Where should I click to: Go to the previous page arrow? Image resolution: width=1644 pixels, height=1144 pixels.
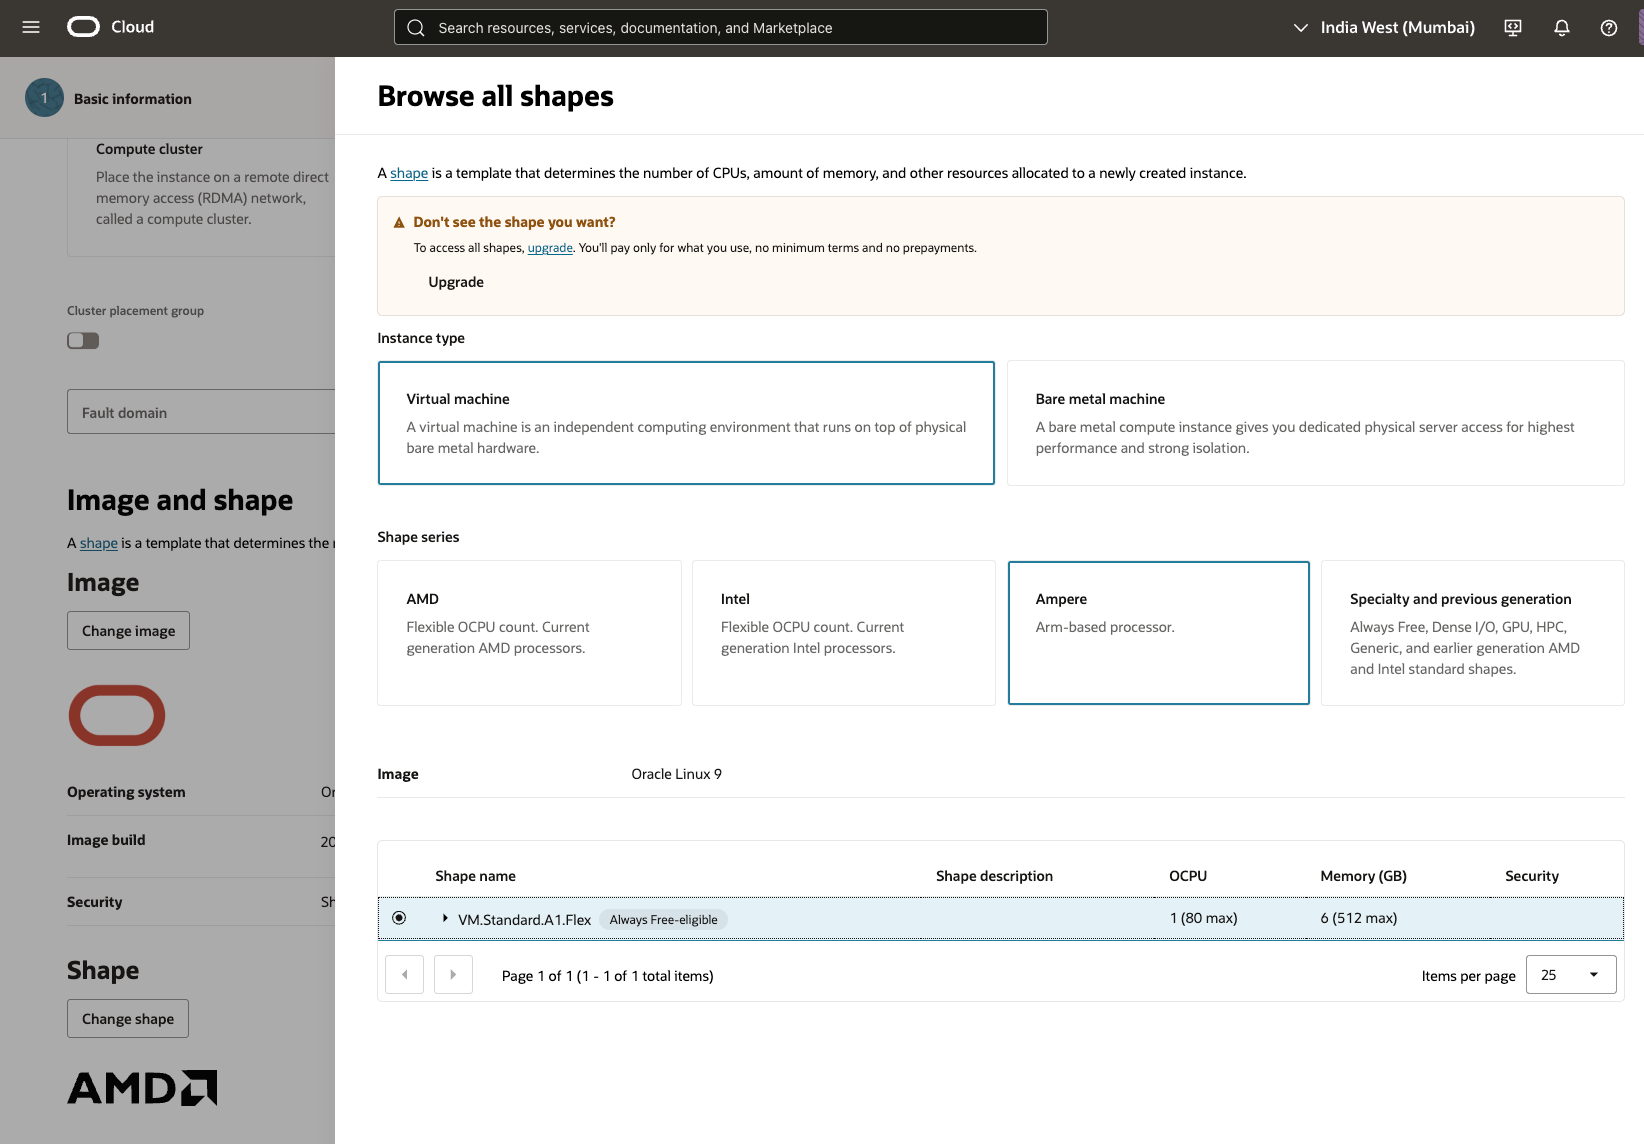pos(404,975)
